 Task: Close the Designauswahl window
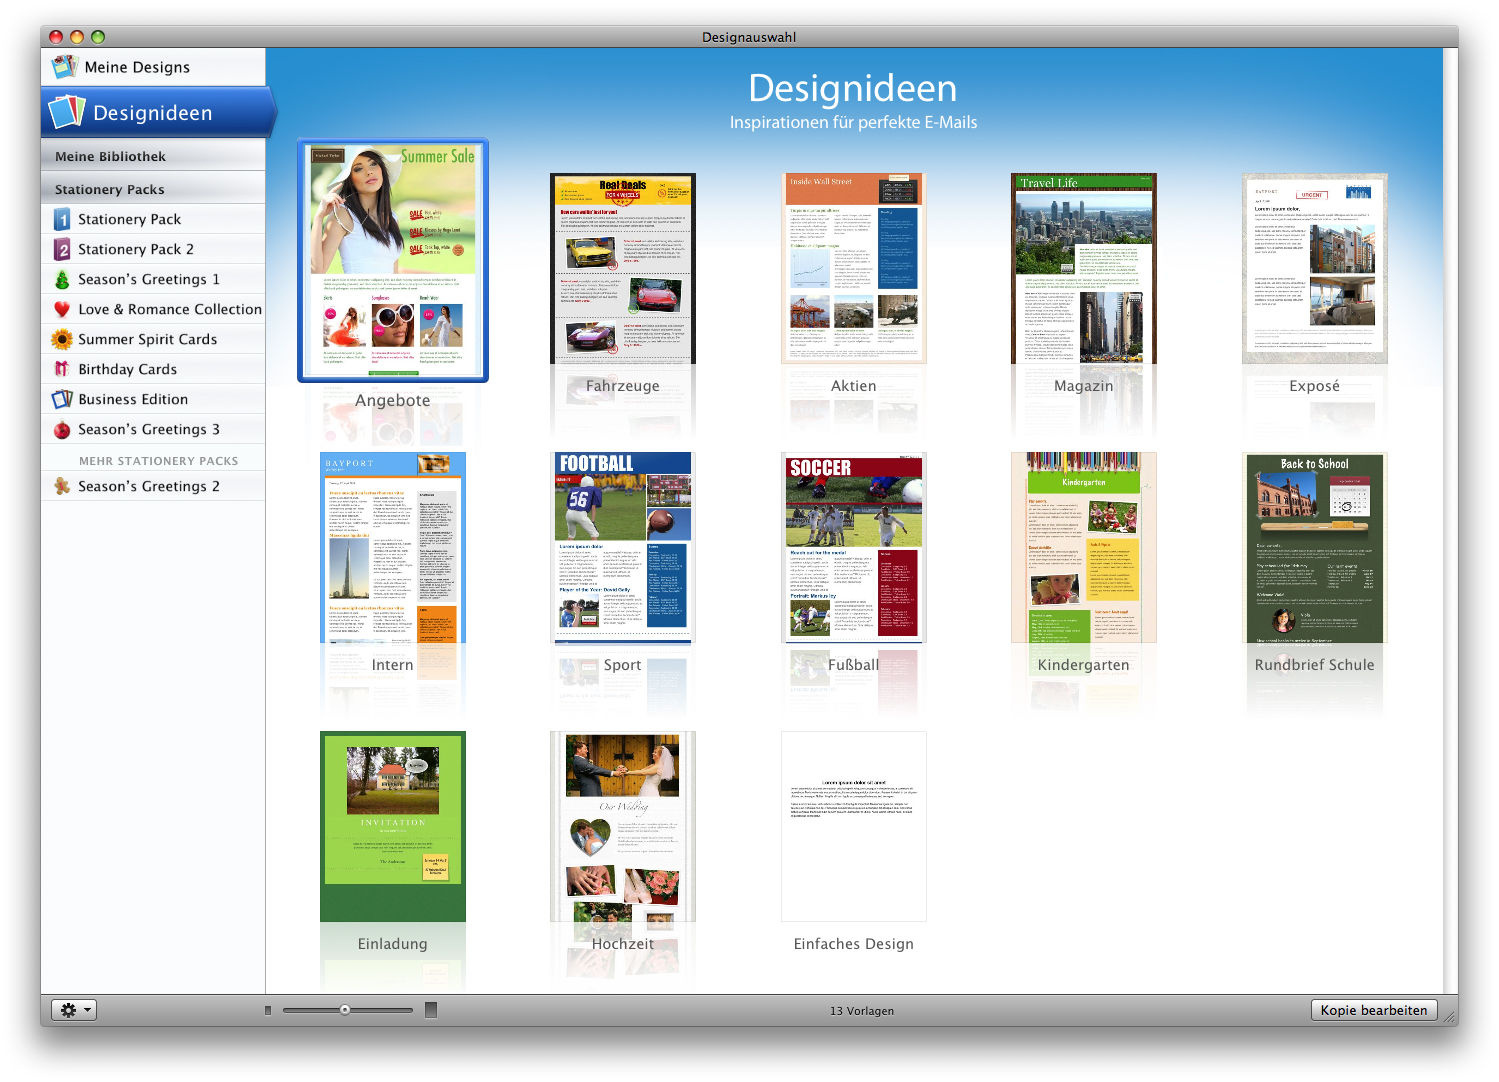pyautogui.click(x=56, y=37)
